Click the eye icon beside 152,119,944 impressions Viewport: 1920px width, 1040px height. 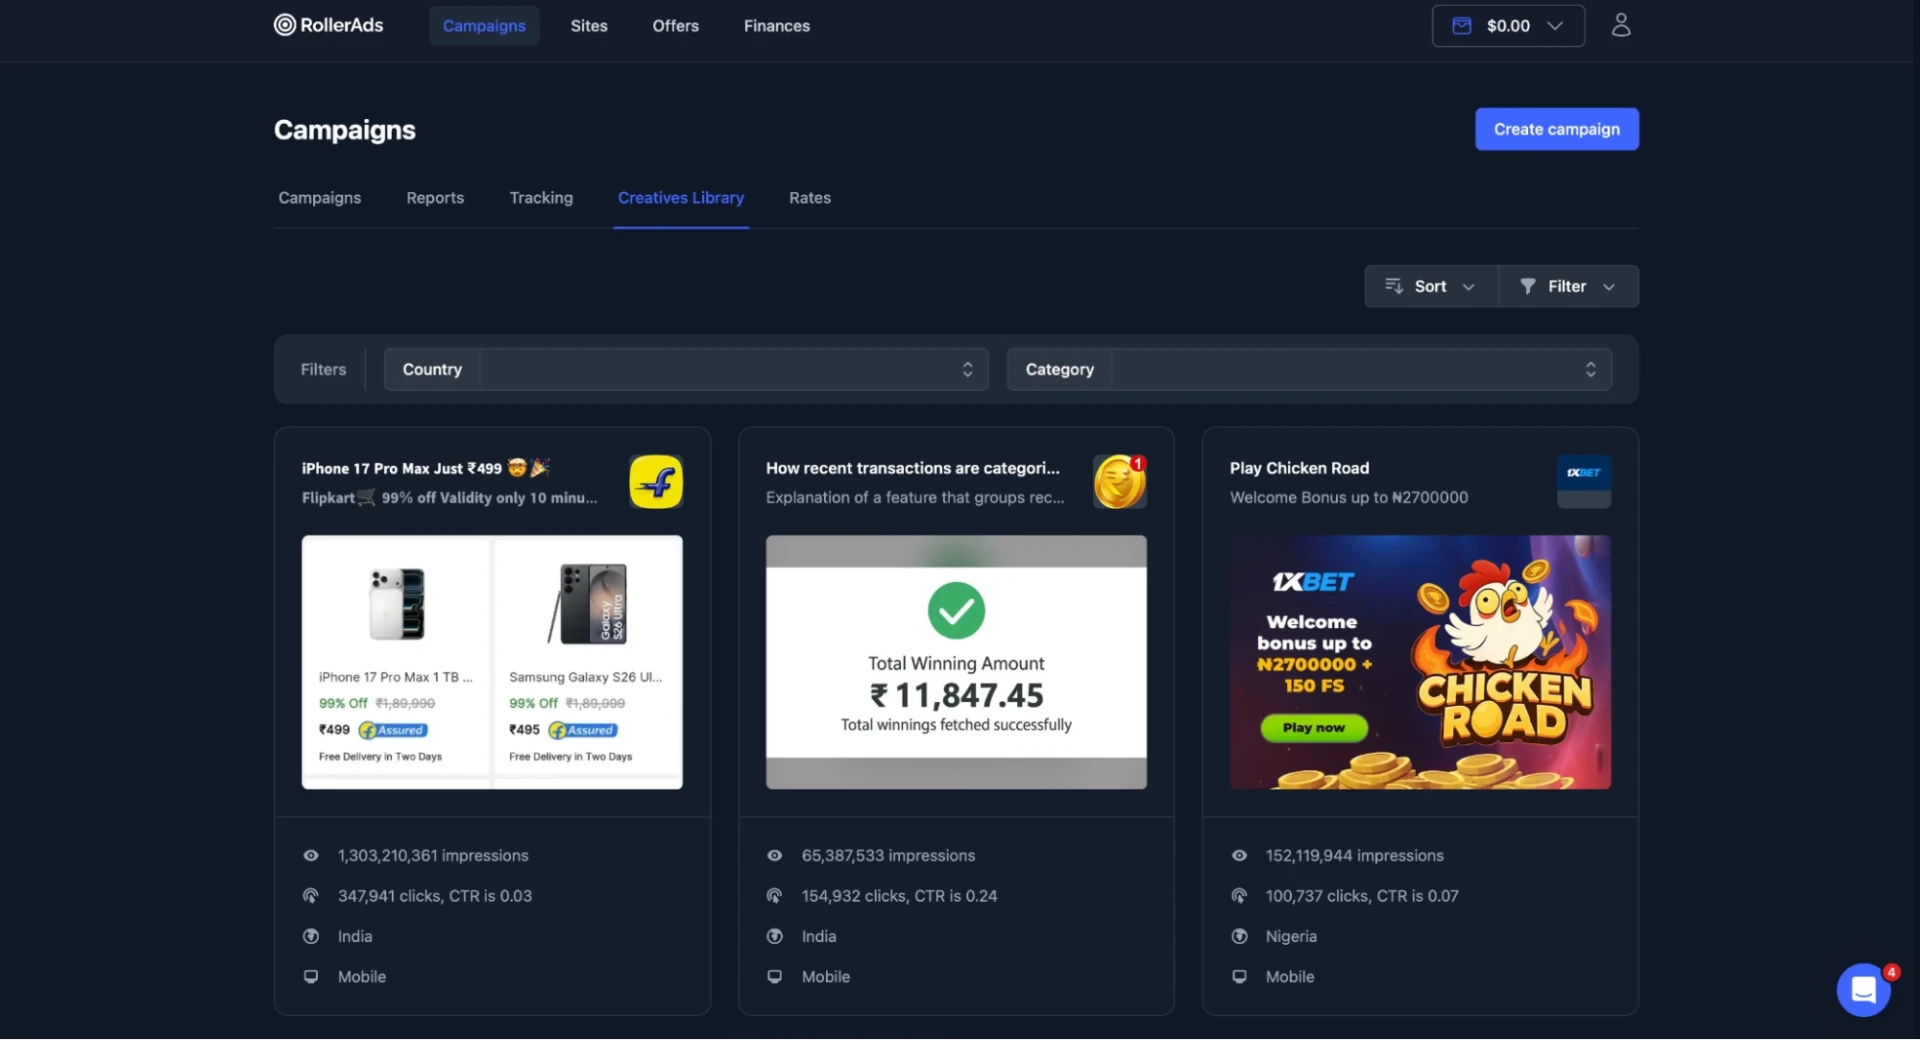point(1239,856)
